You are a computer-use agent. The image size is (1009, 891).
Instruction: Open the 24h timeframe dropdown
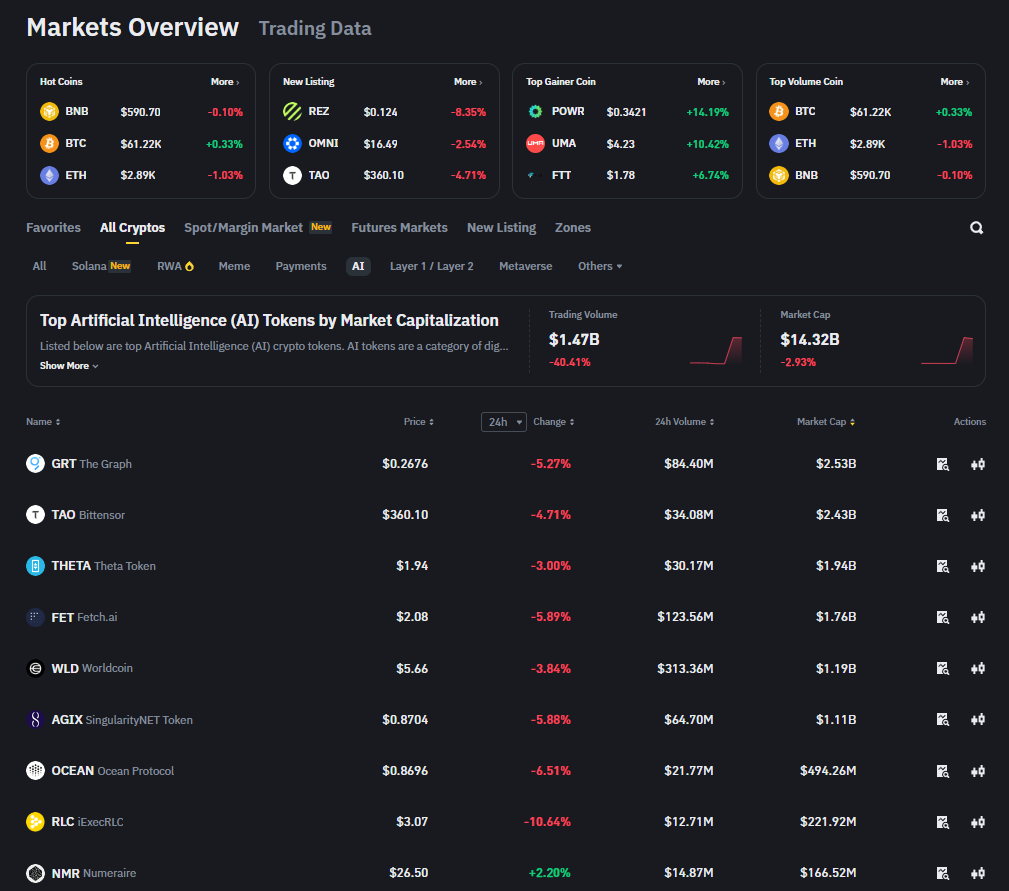(504, 422)
